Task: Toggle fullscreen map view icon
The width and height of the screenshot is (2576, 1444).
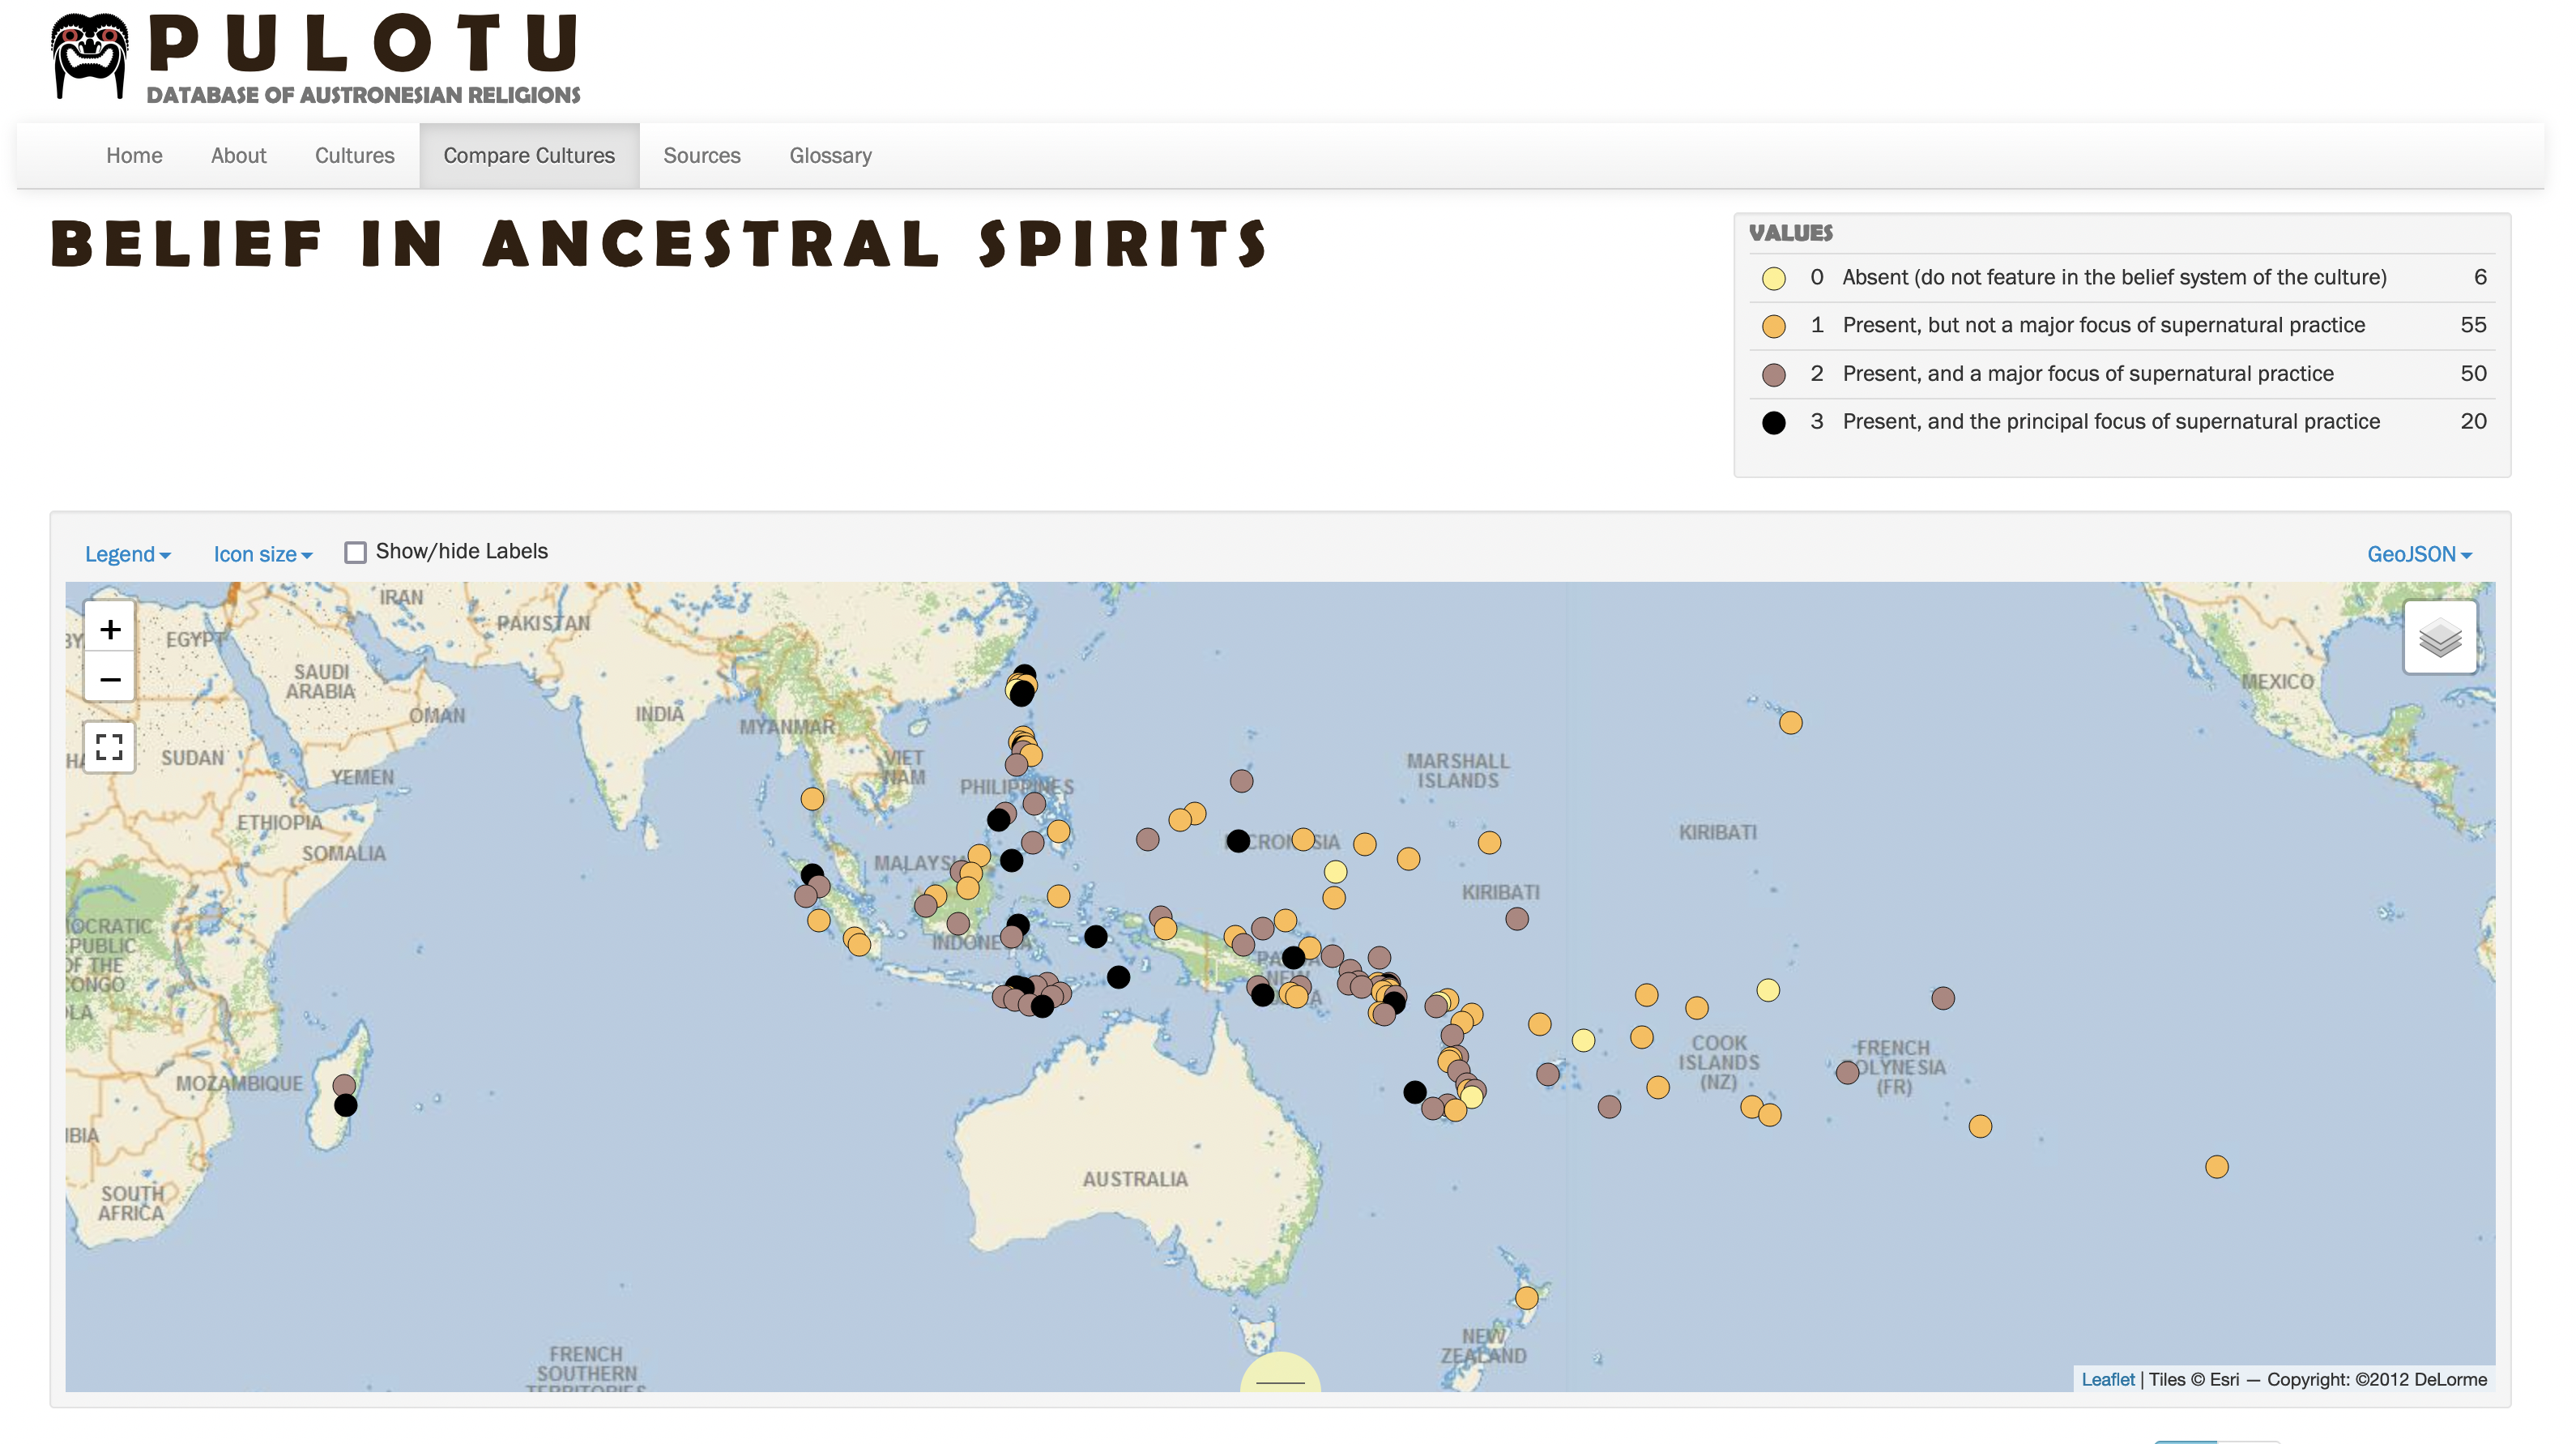Action: [x=110, y=746]
